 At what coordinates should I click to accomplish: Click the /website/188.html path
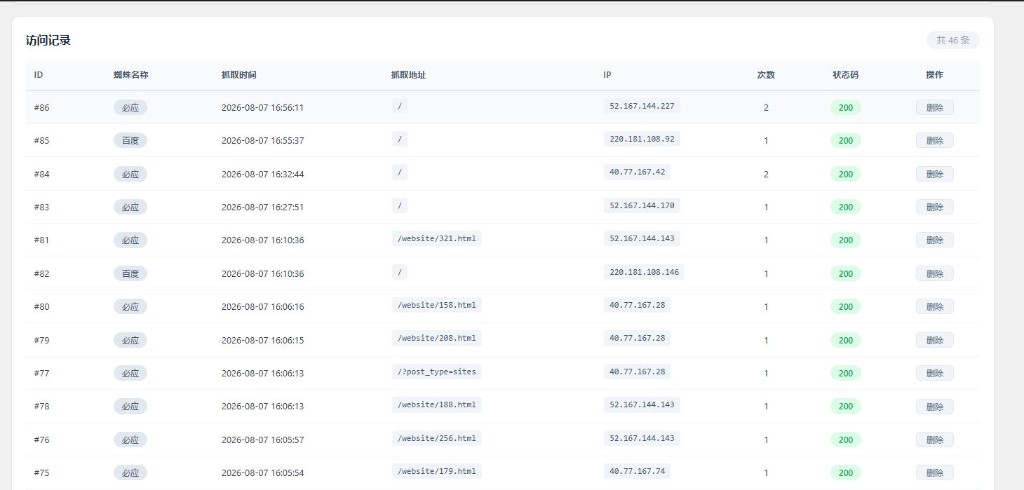436,404
